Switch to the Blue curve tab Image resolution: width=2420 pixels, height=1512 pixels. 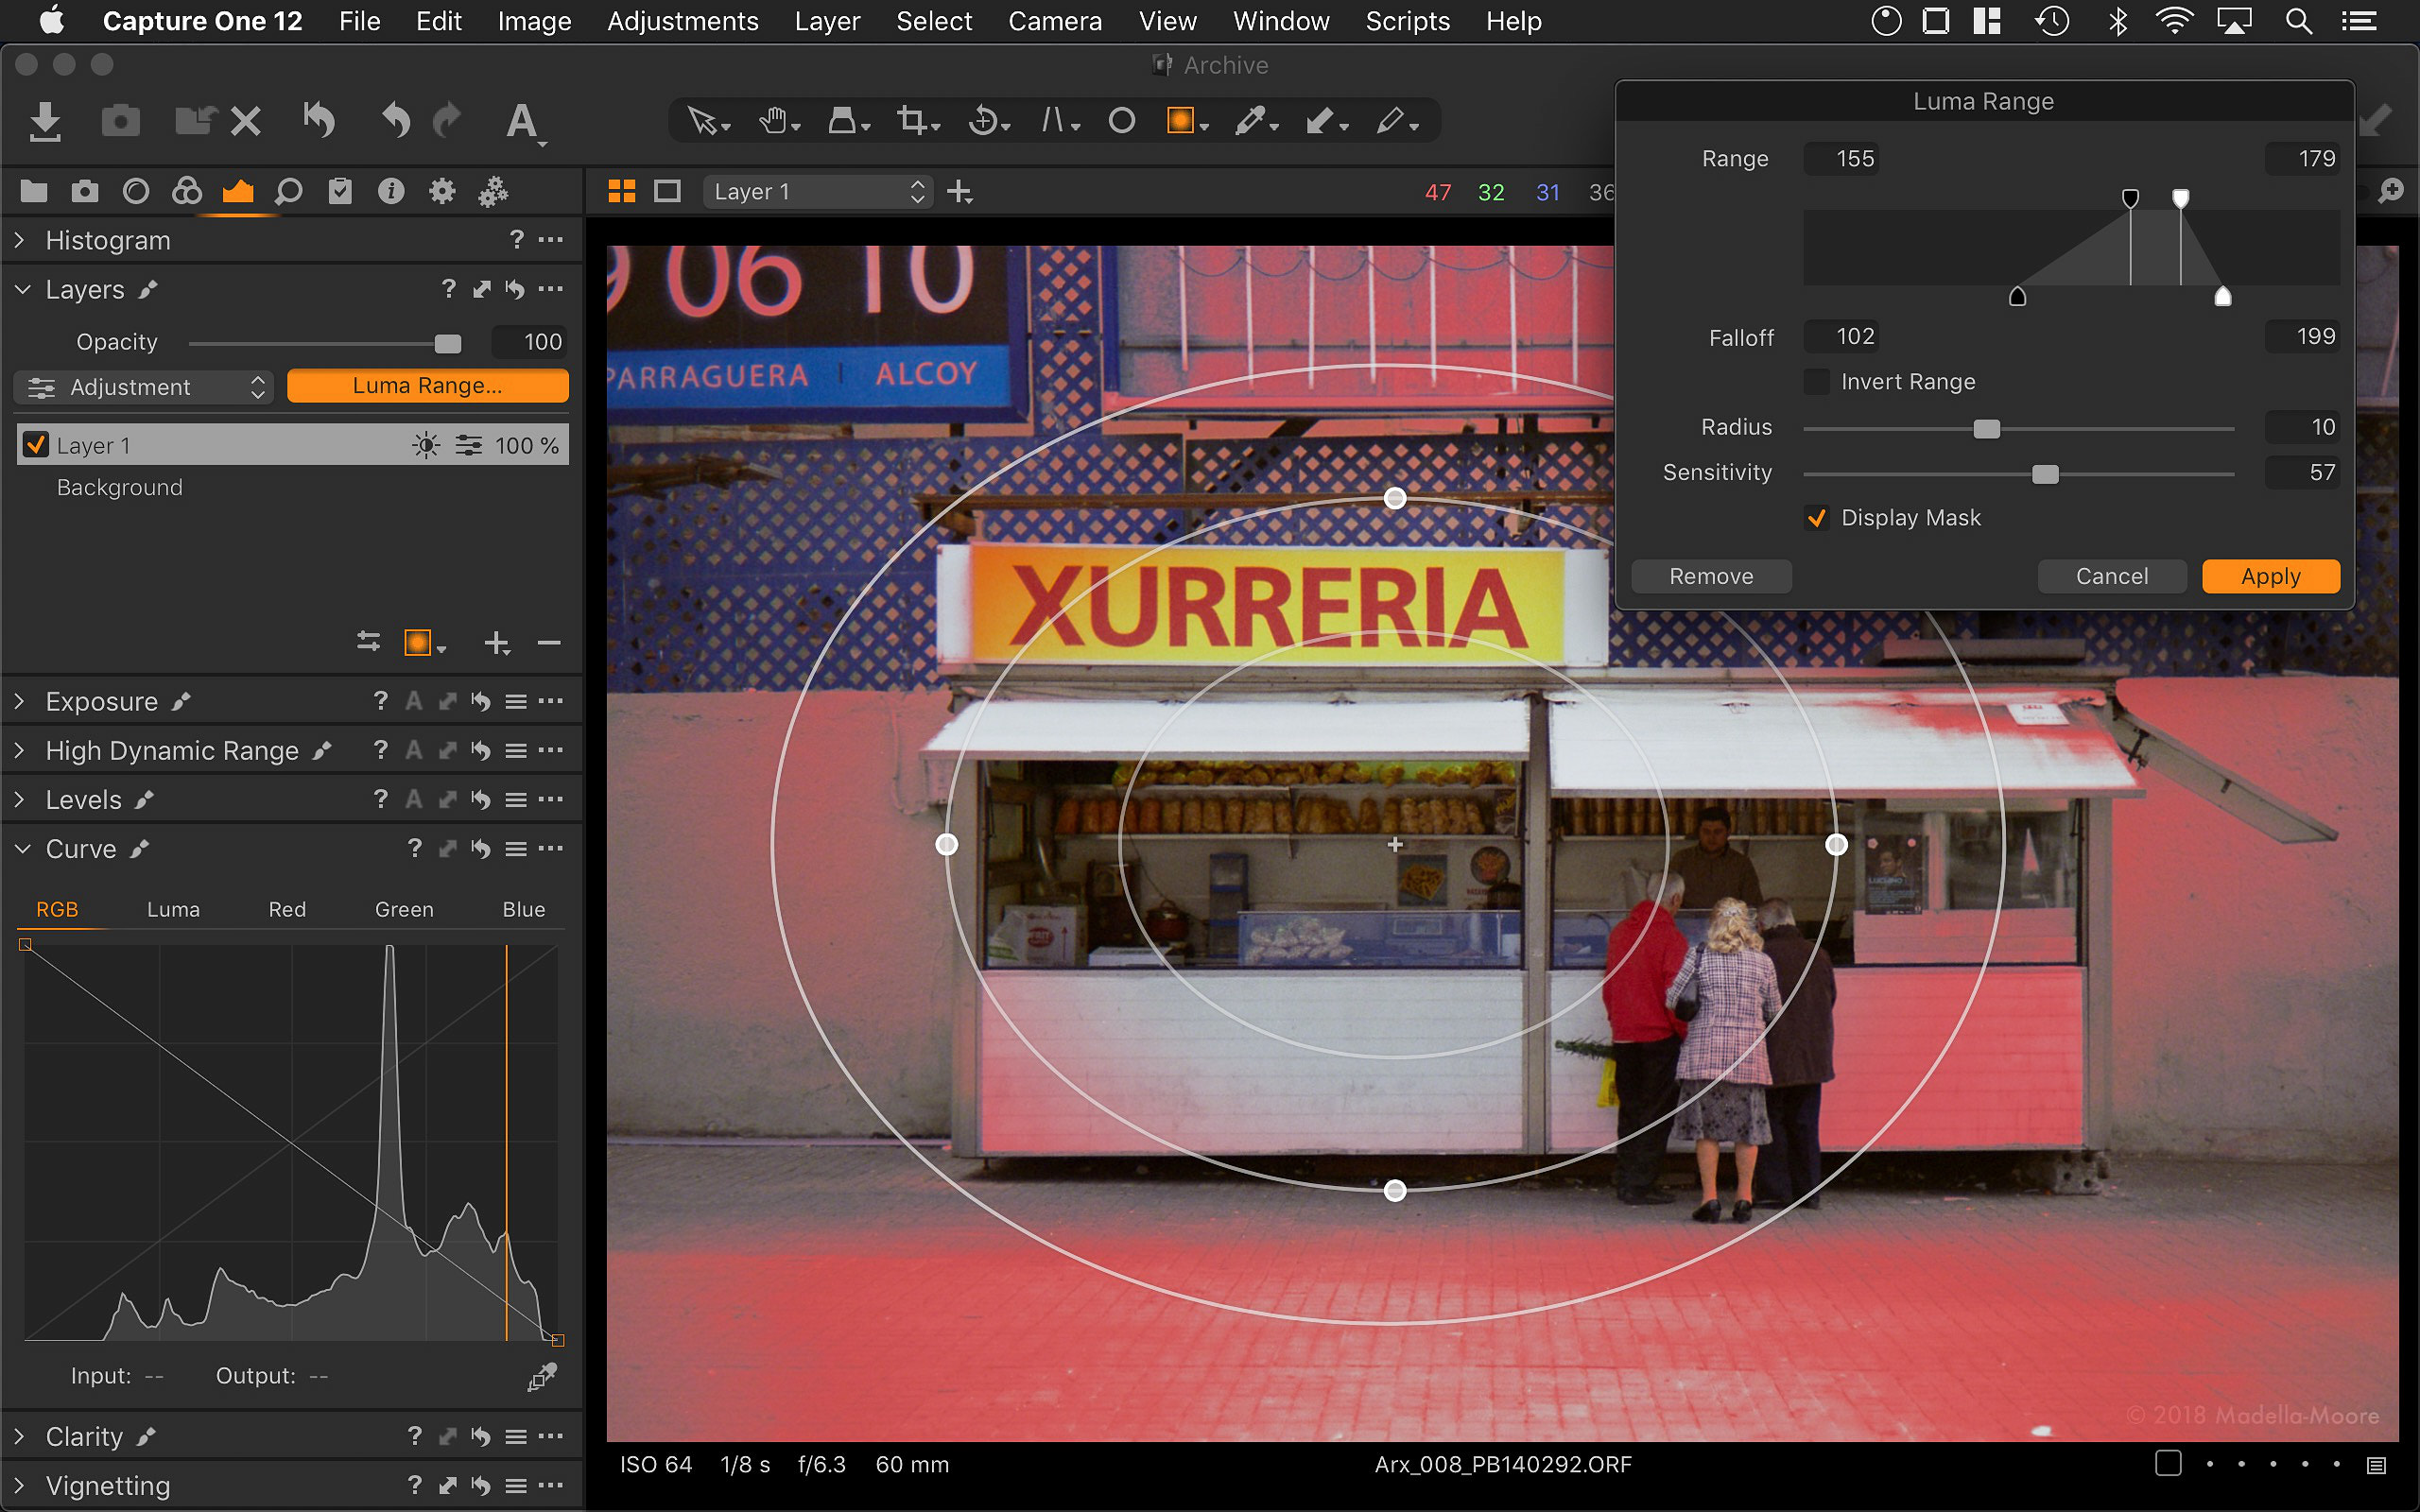tap(524, 909)
